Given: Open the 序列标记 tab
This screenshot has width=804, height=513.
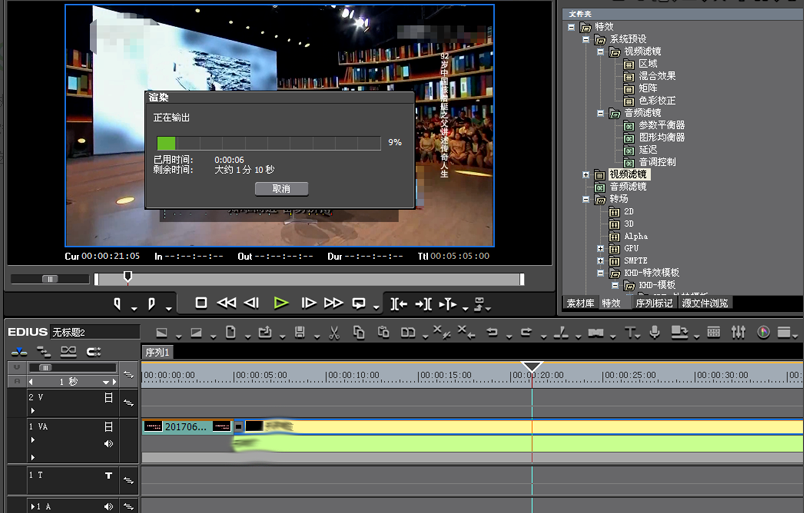Looking at the screenshot, I should (654, 303).
